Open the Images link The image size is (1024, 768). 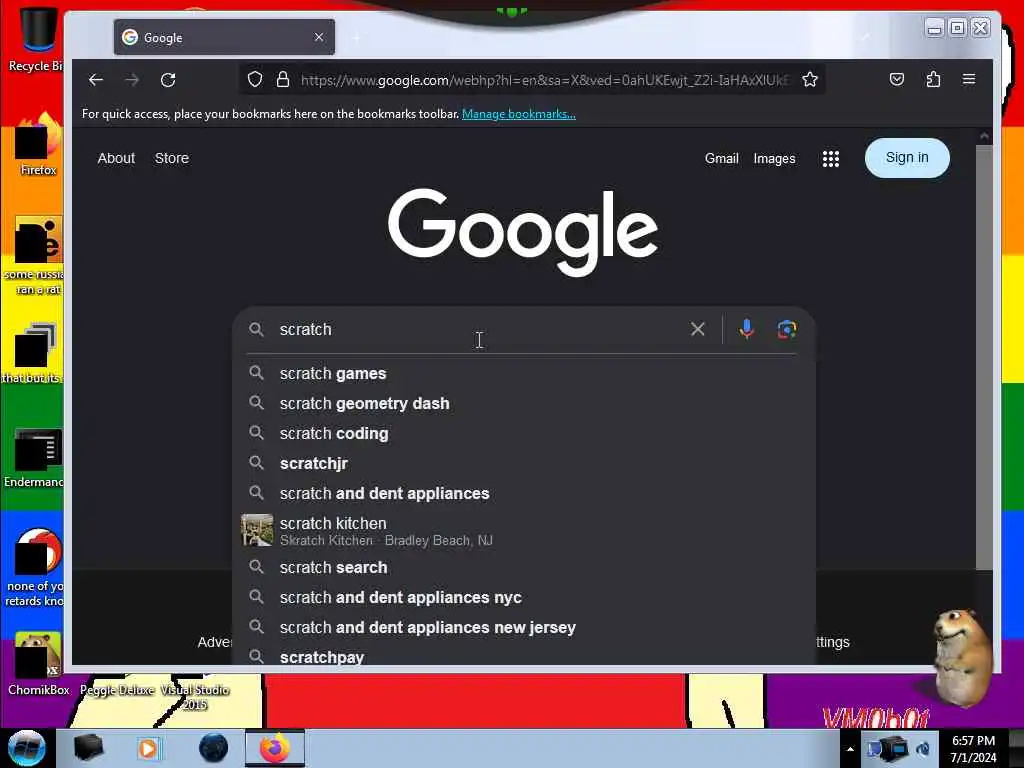[775, 159]
